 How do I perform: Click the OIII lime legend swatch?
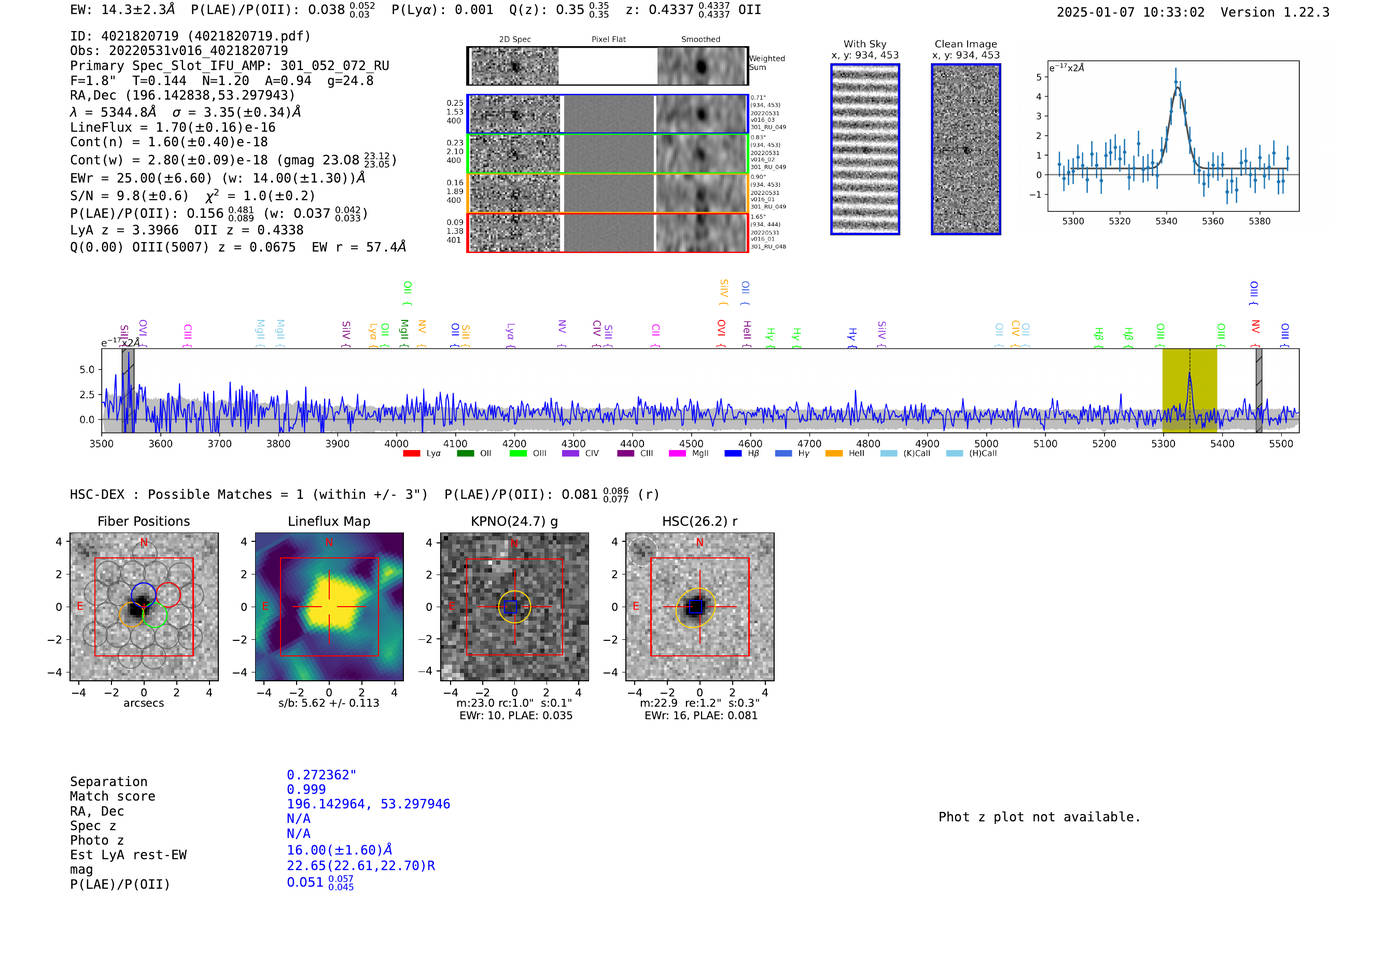(518, 454)
